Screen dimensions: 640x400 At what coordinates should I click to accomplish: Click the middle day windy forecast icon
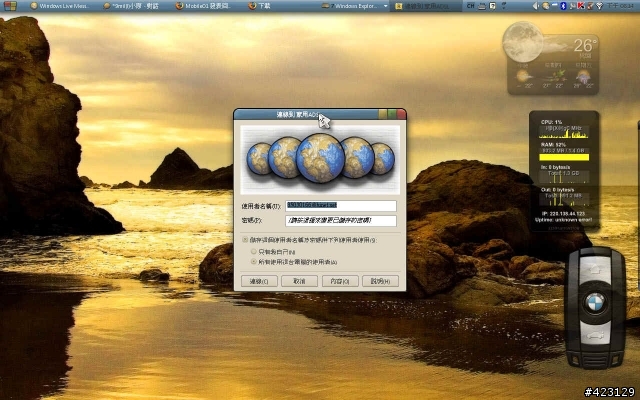point(553,76)
